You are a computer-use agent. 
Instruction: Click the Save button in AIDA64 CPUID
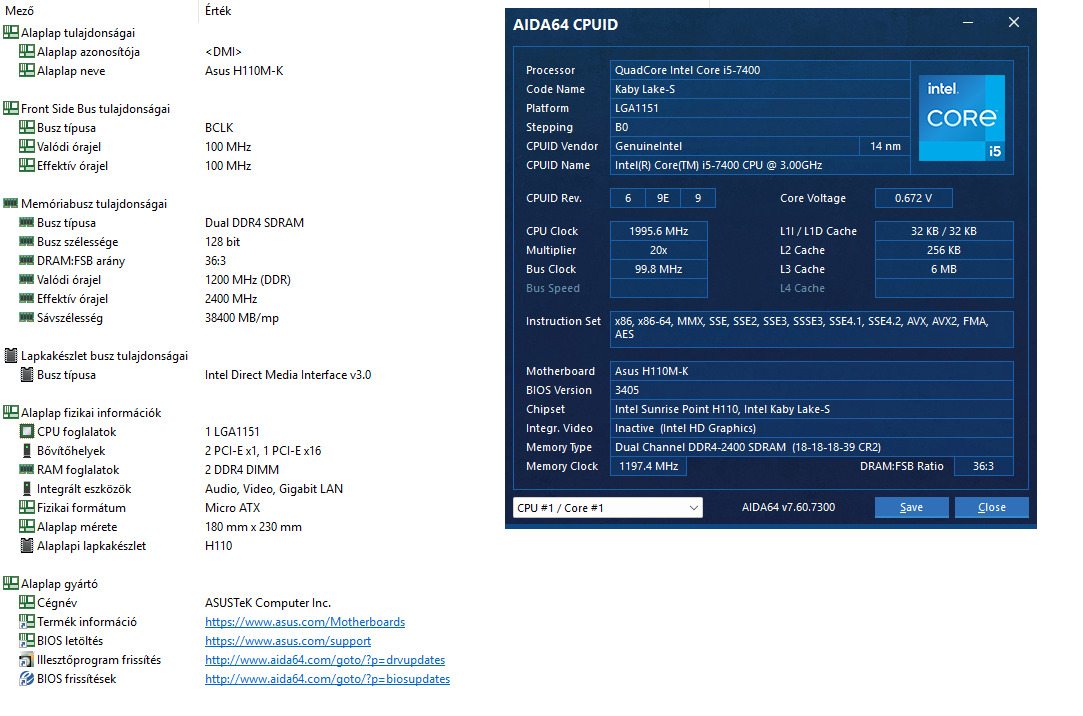point(911,507)
